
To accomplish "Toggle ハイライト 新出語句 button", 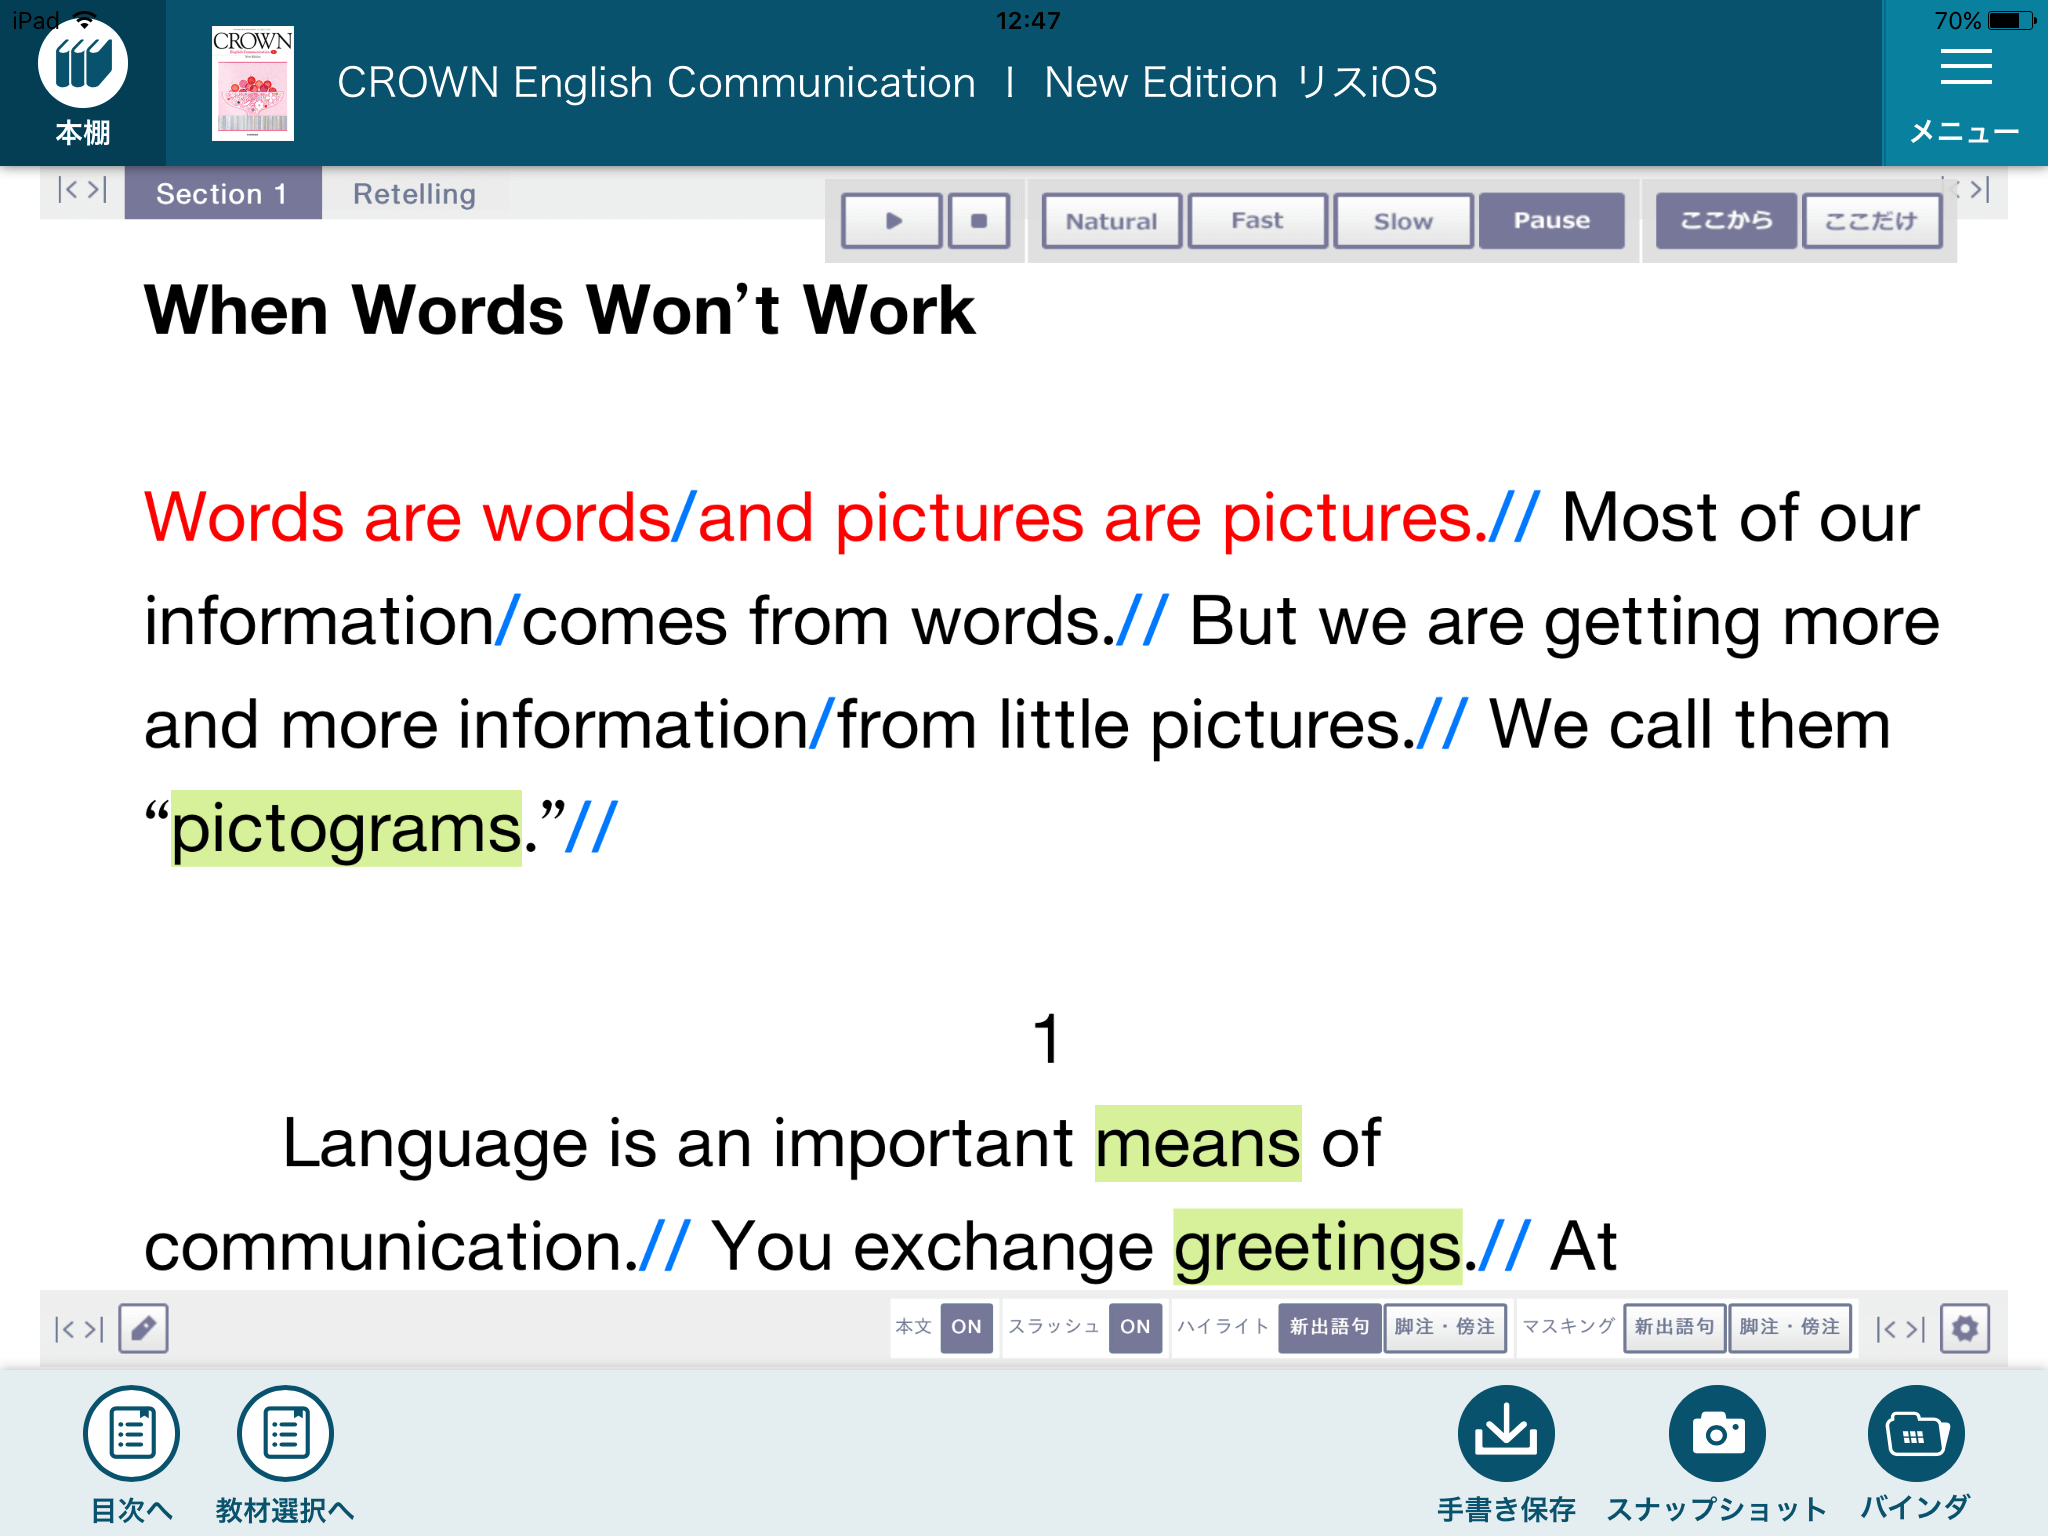I will pos(1329,1327).
